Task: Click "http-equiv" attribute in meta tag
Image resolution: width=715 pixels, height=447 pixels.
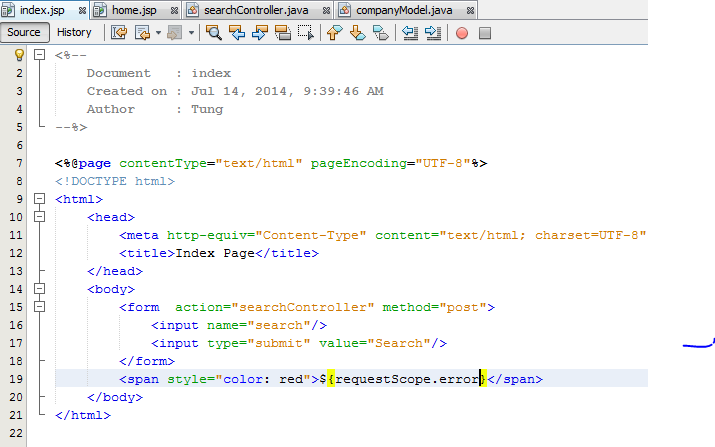Action: 207,235
